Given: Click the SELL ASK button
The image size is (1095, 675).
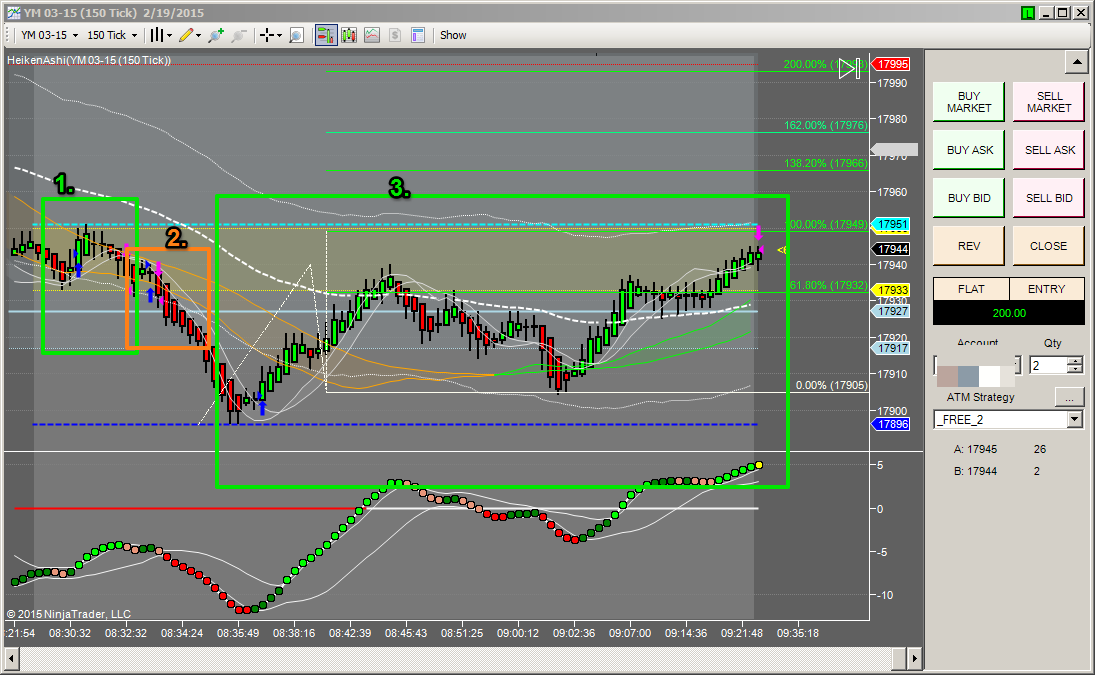Looking at the screenshot, I should 1049,150.
